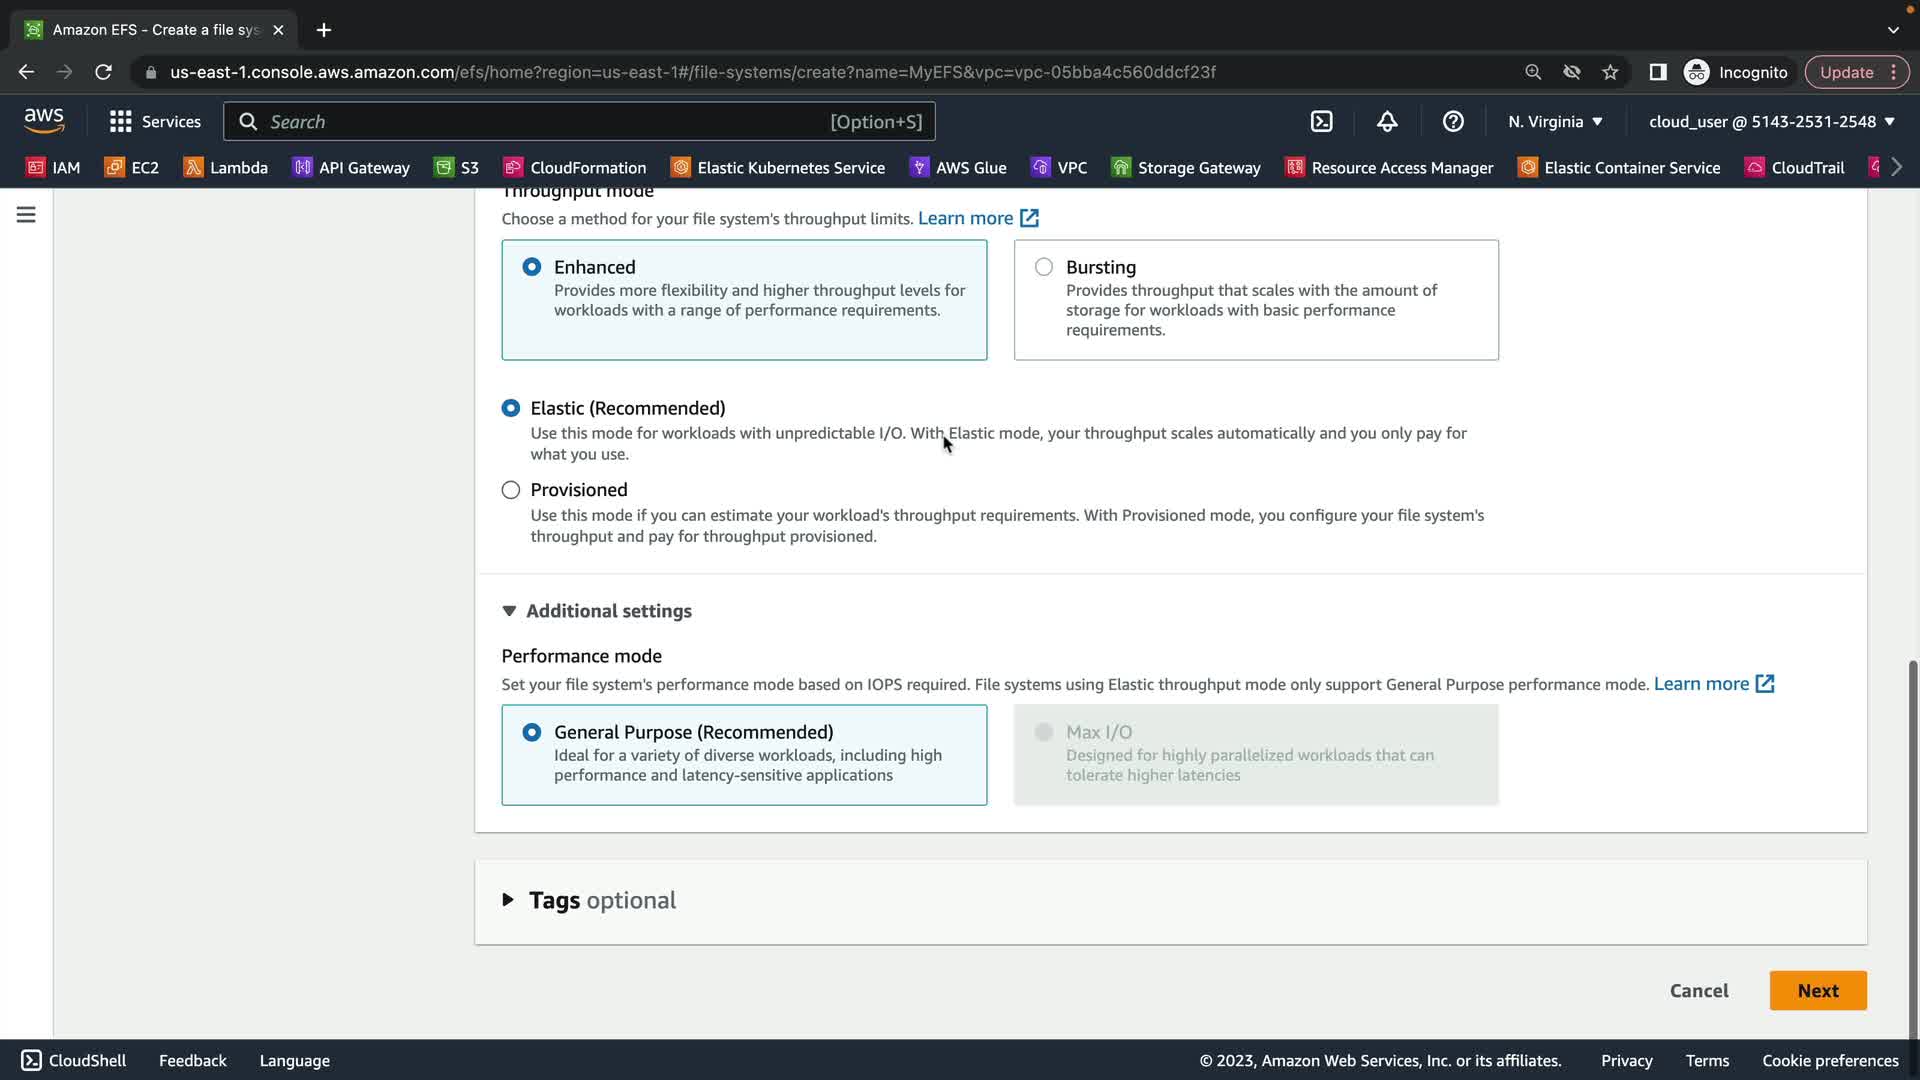The width and height of the screenshot is (1920, 1080).
Task: Open the Services grid menu
Action: tap(155, 122)
